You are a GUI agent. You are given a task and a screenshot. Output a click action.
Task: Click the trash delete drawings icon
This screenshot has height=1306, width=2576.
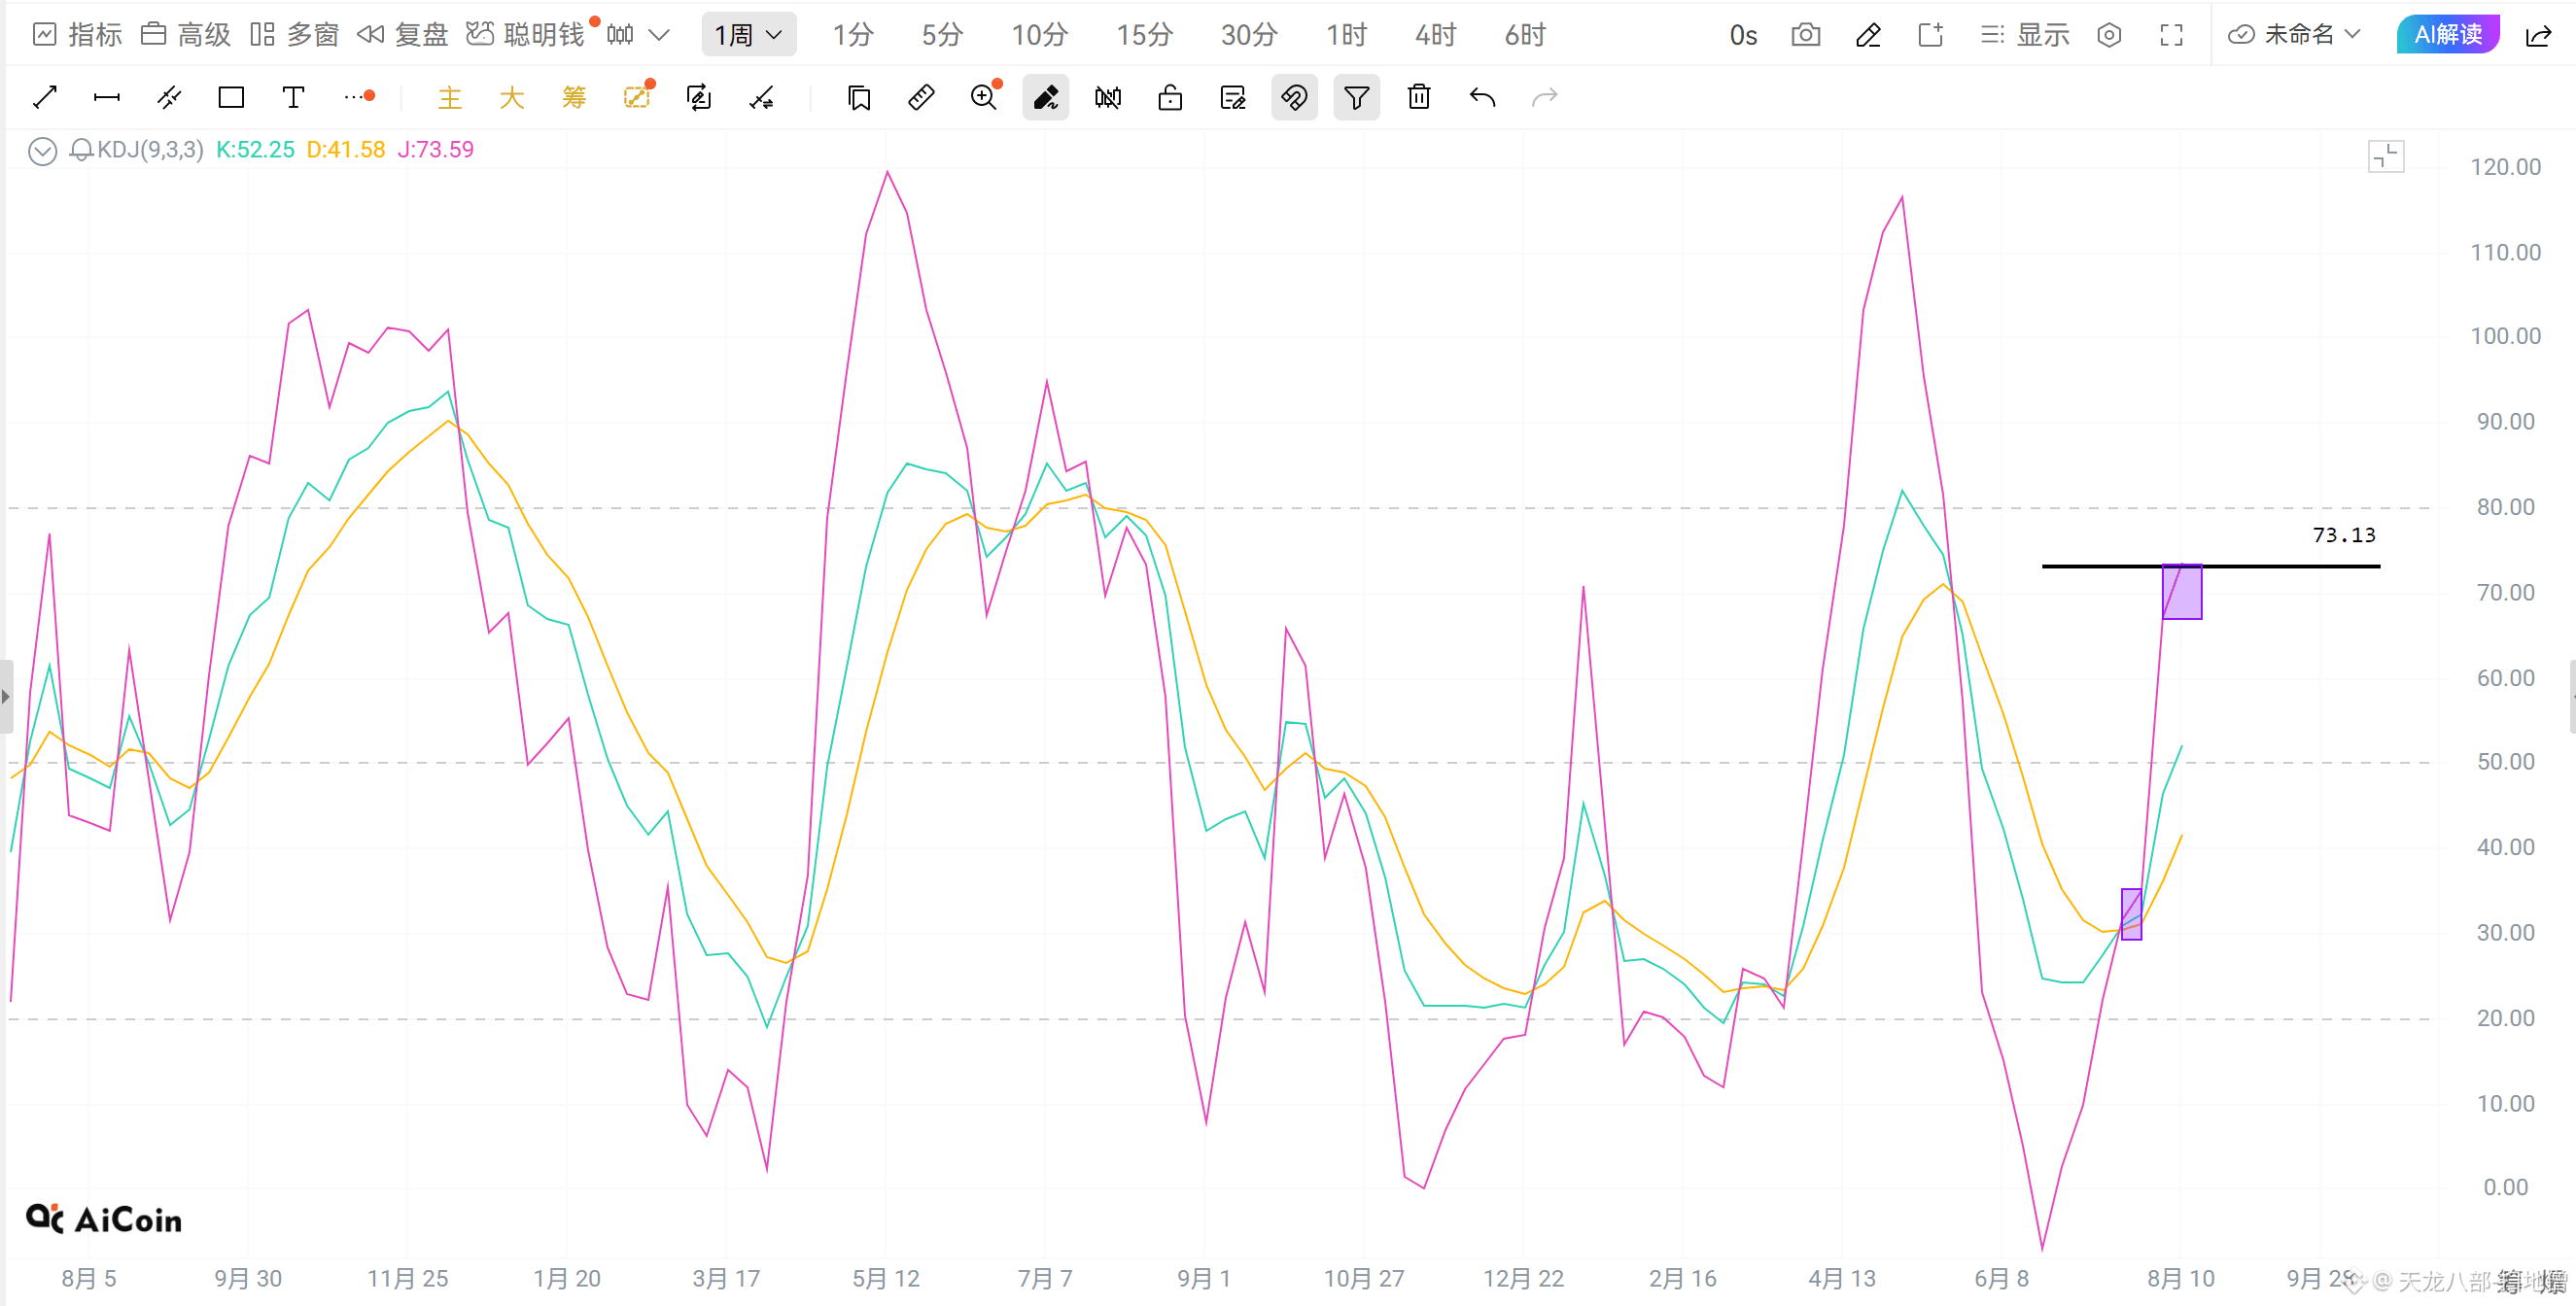1419,97
